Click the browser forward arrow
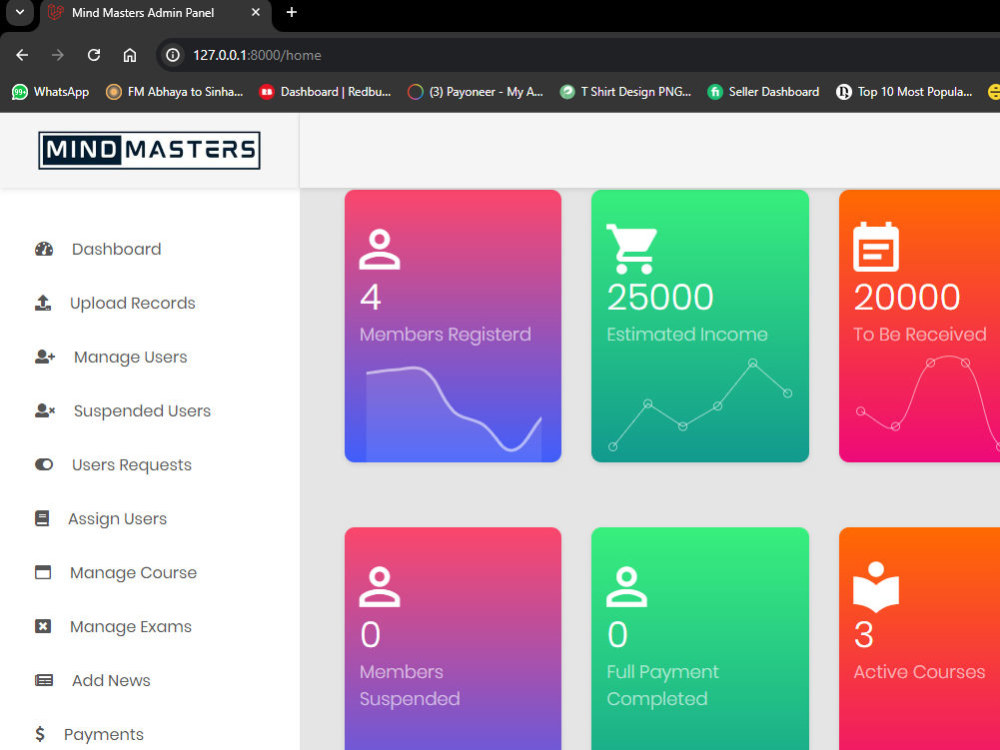This screenshot has height=750, width=1000. 58,55
